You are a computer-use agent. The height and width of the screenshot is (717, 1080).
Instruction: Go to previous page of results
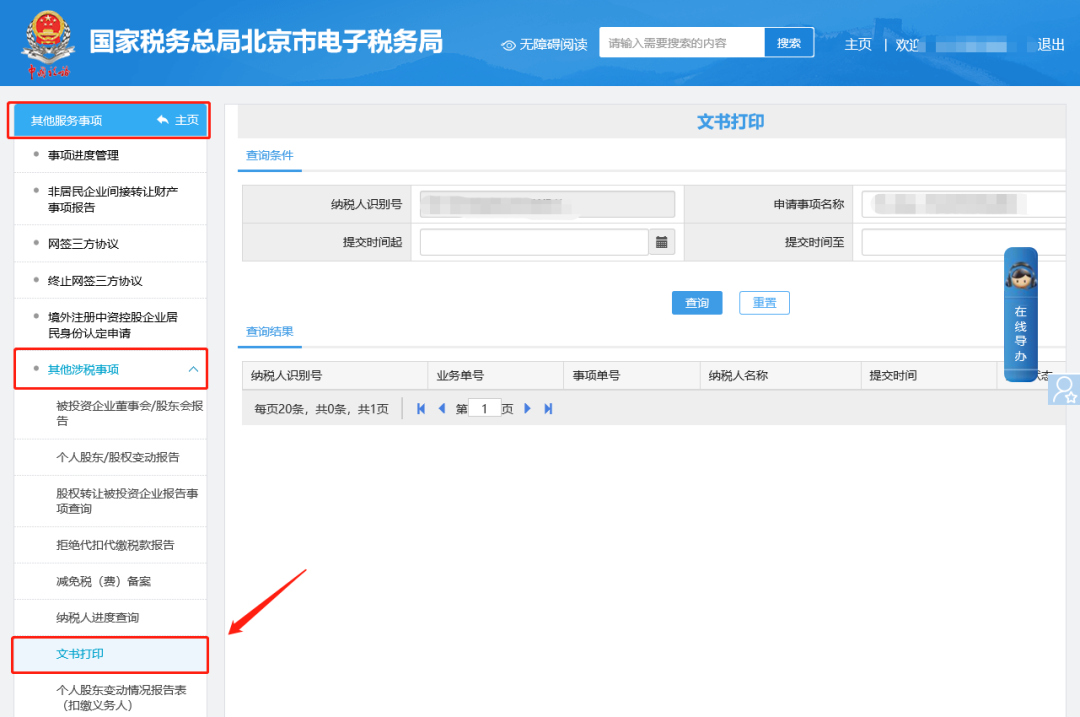[442, 409]
